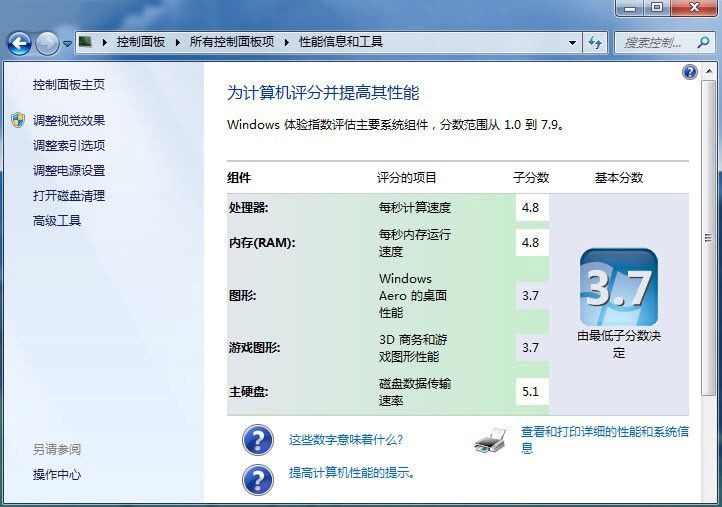Viewport: 722px width, 507px height.
Task: Click the 处理器: row label
Action: click(249, 208)
